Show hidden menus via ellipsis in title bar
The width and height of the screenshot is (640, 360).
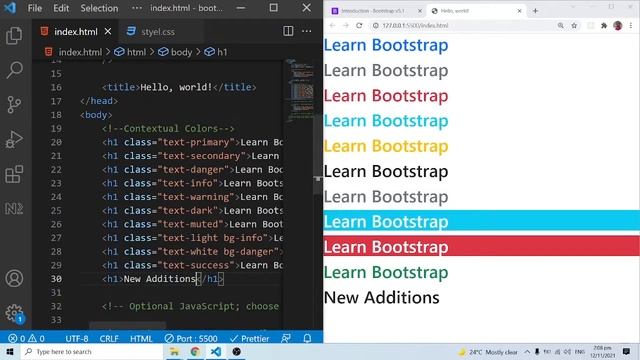point(137,8)
